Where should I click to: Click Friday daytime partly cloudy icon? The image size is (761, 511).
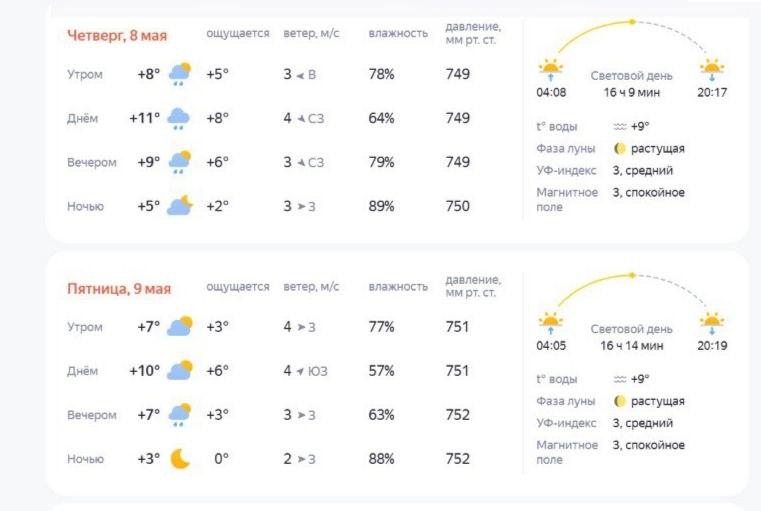pyautogui.click(x=180, y=371)
